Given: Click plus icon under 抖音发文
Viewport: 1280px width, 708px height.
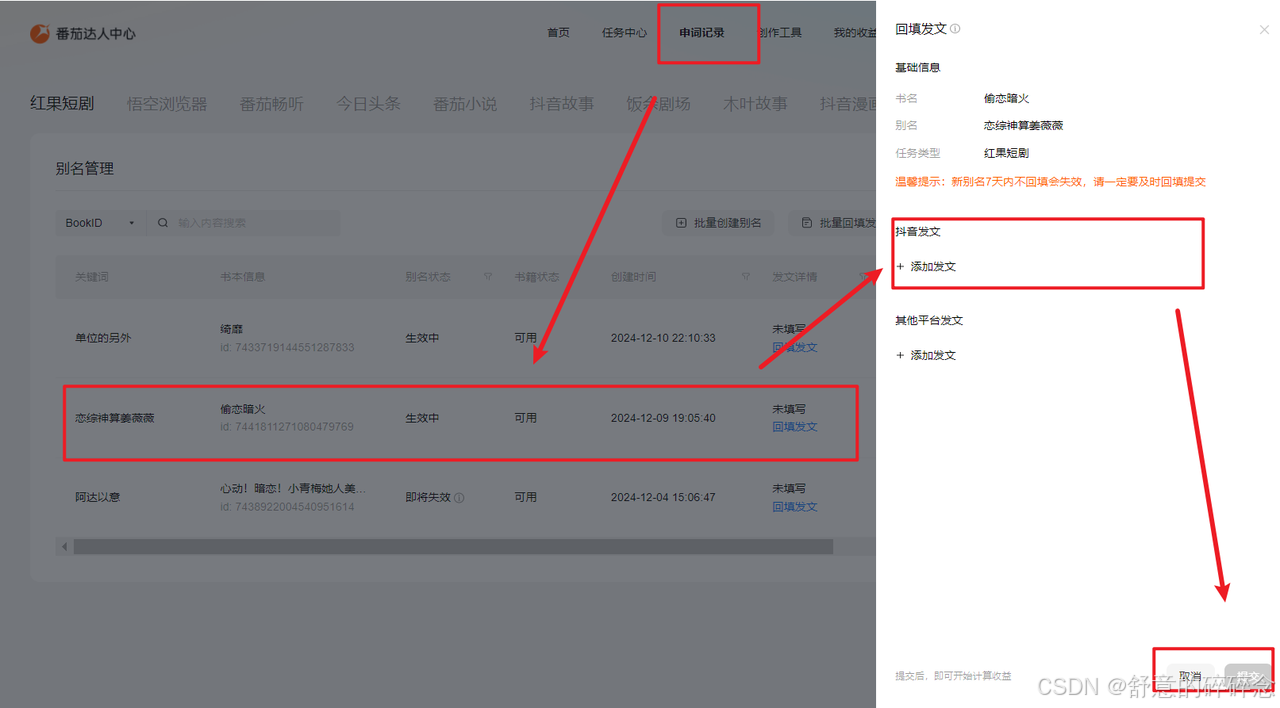Looking at the screenshot, I should coord(900,267).
